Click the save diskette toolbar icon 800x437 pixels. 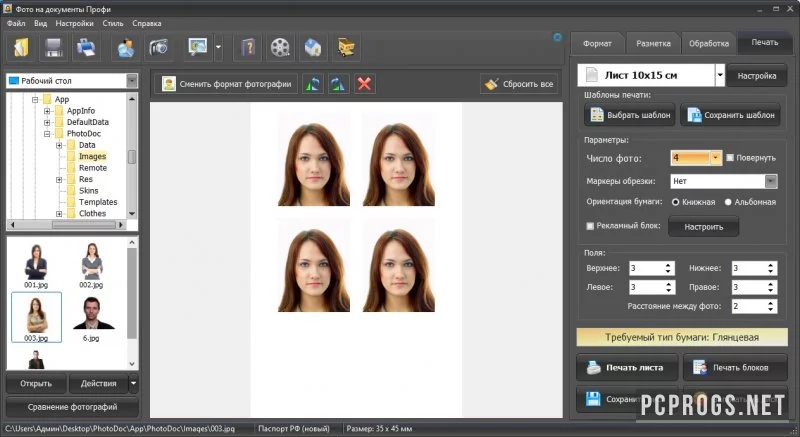(x=54, y=47)
